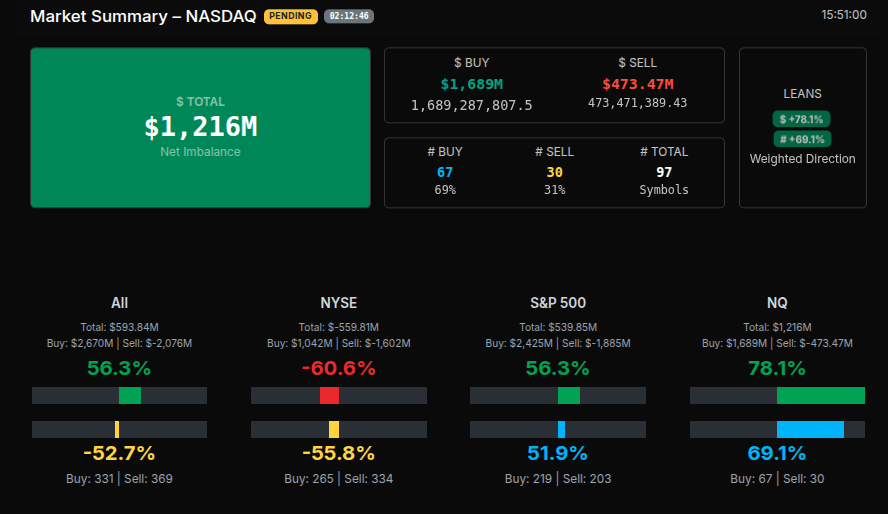This screenshot has height=514, width=888.
Task: Click the green $1,216M Net Imbalance card
Action: 200,127
